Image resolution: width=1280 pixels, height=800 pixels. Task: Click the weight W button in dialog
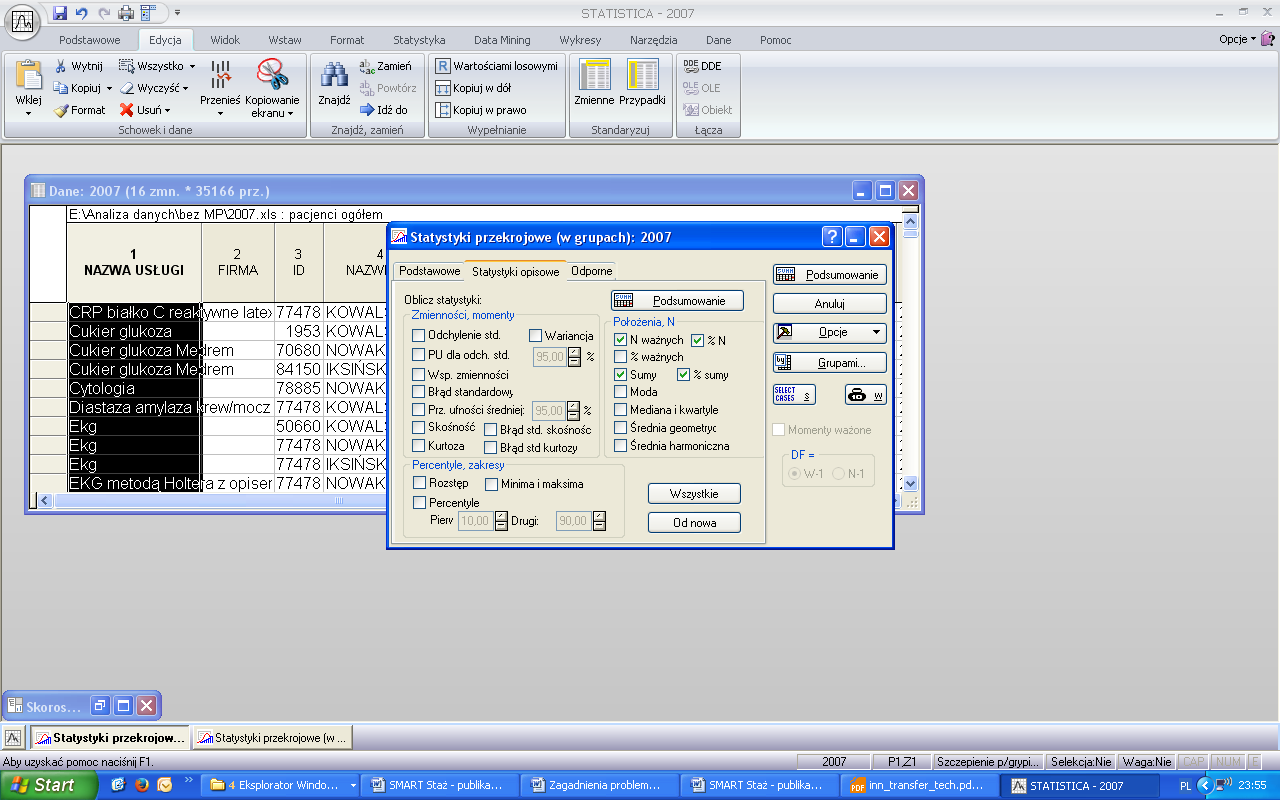pyautogui.click(x=866, y=395)
